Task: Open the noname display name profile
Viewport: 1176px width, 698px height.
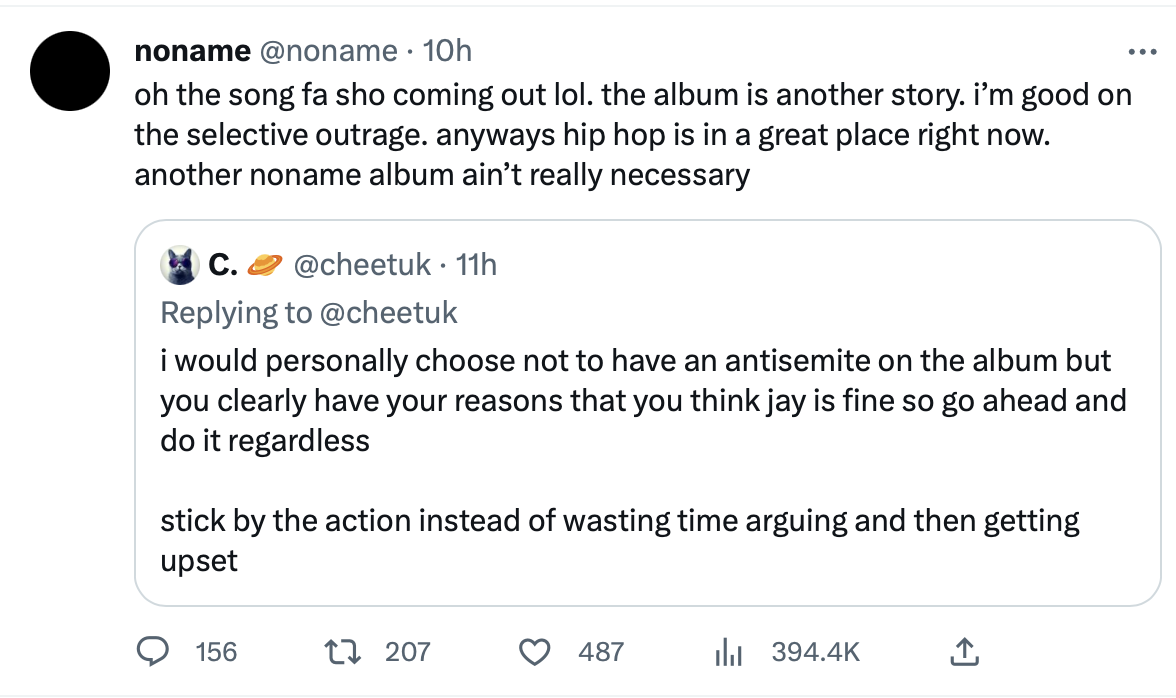Action: point(192,50)
